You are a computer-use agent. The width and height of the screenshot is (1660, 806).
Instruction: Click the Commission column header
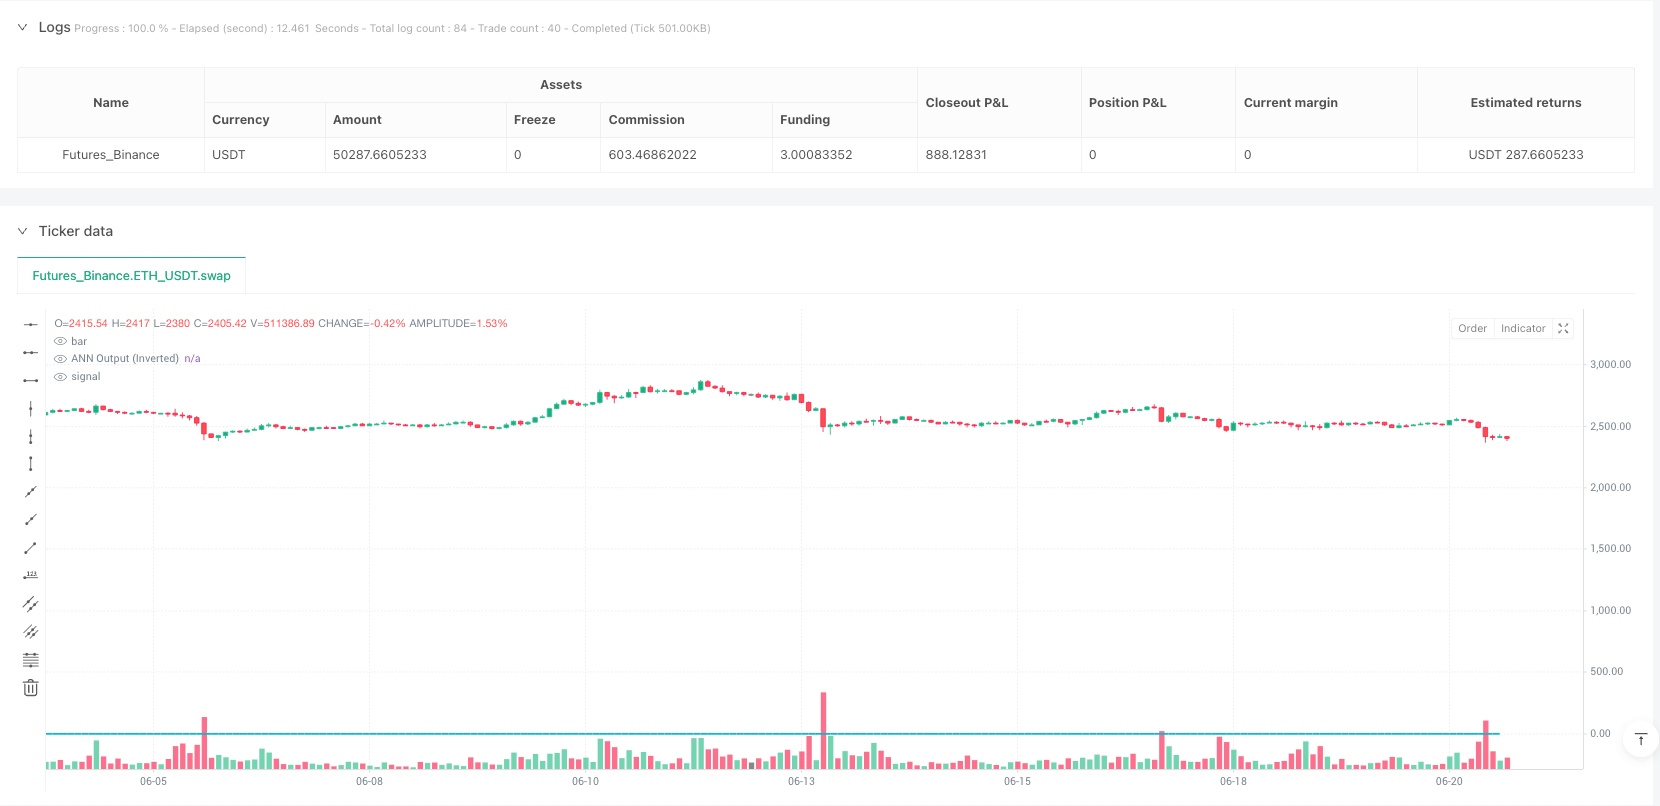pos(687,120)
